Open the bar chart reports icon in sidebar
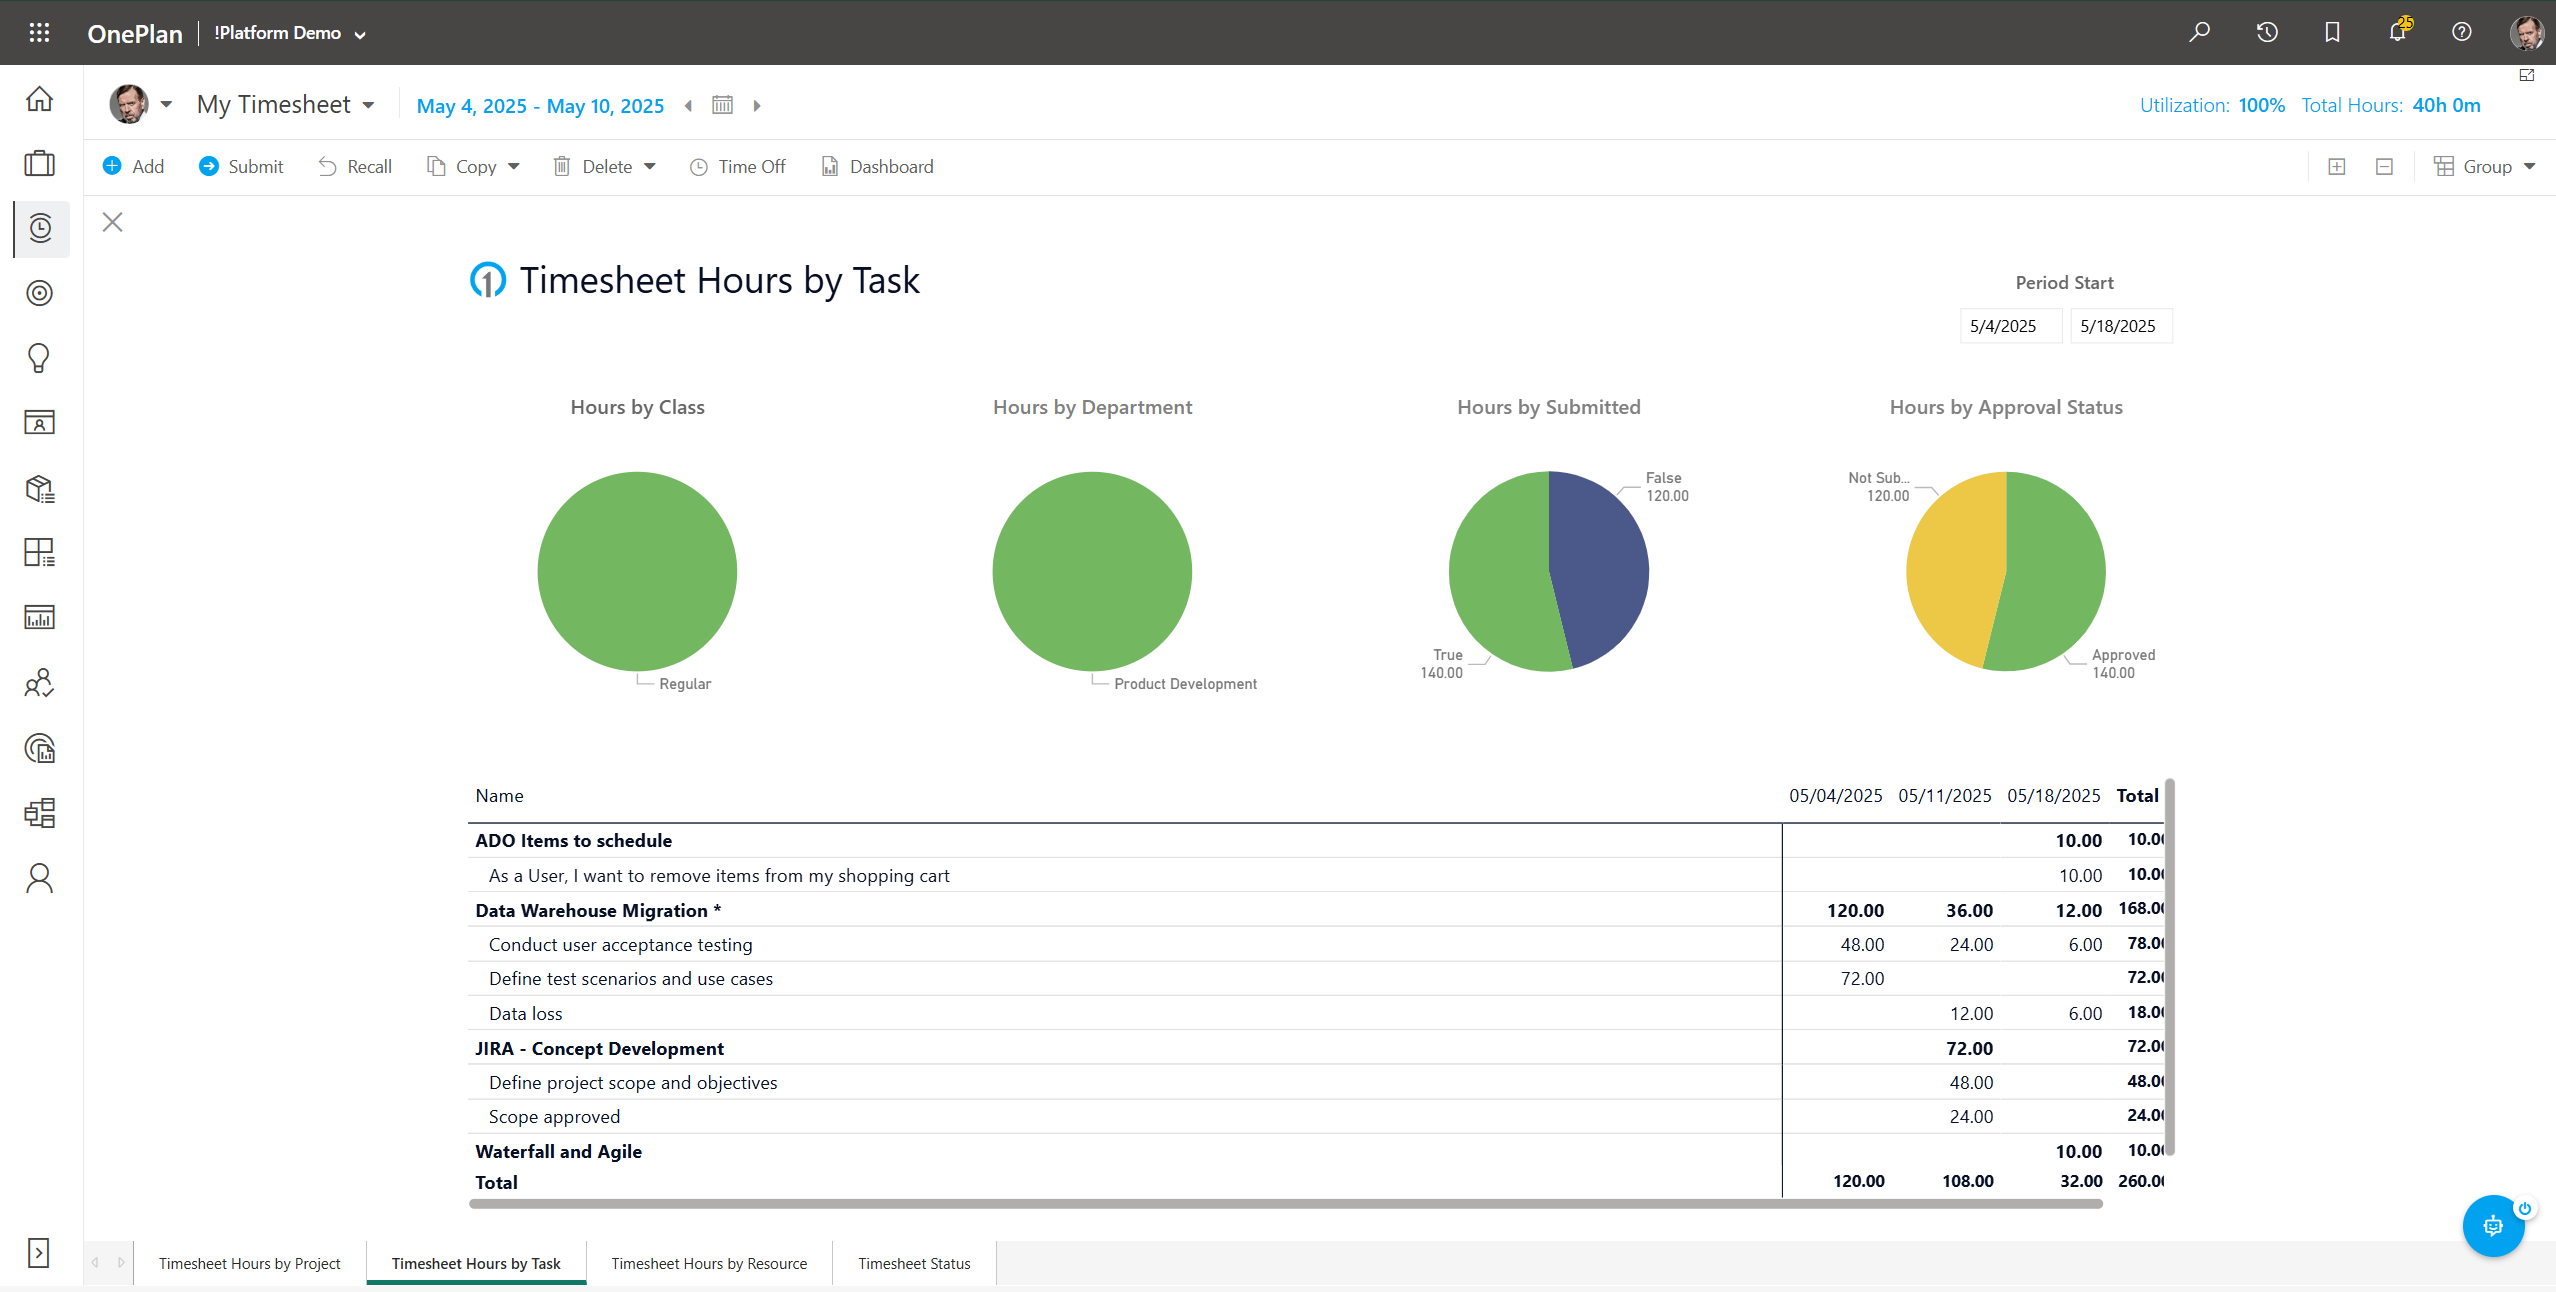Screen dimensions: 2556x1292 pyautogui.click(x=39, y=617)
